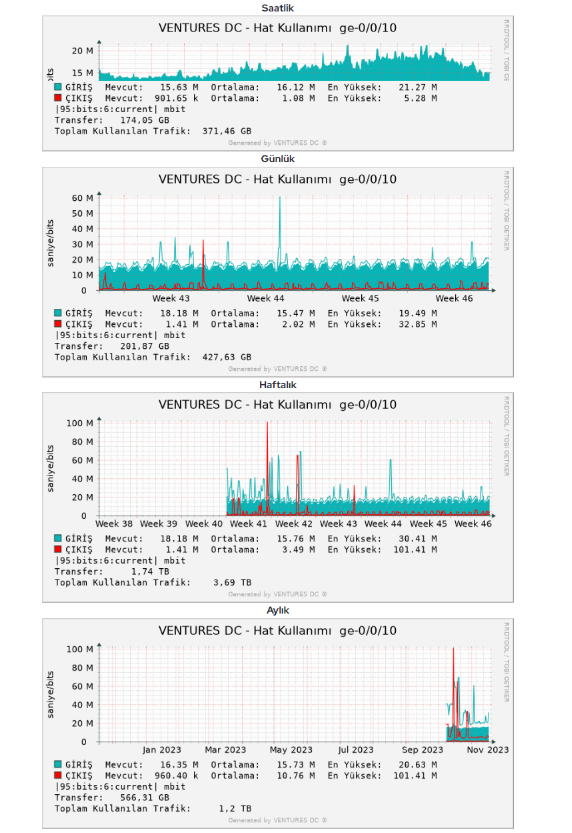Click the GİRİŞ Mevcut value '15.63 M'

180,87
